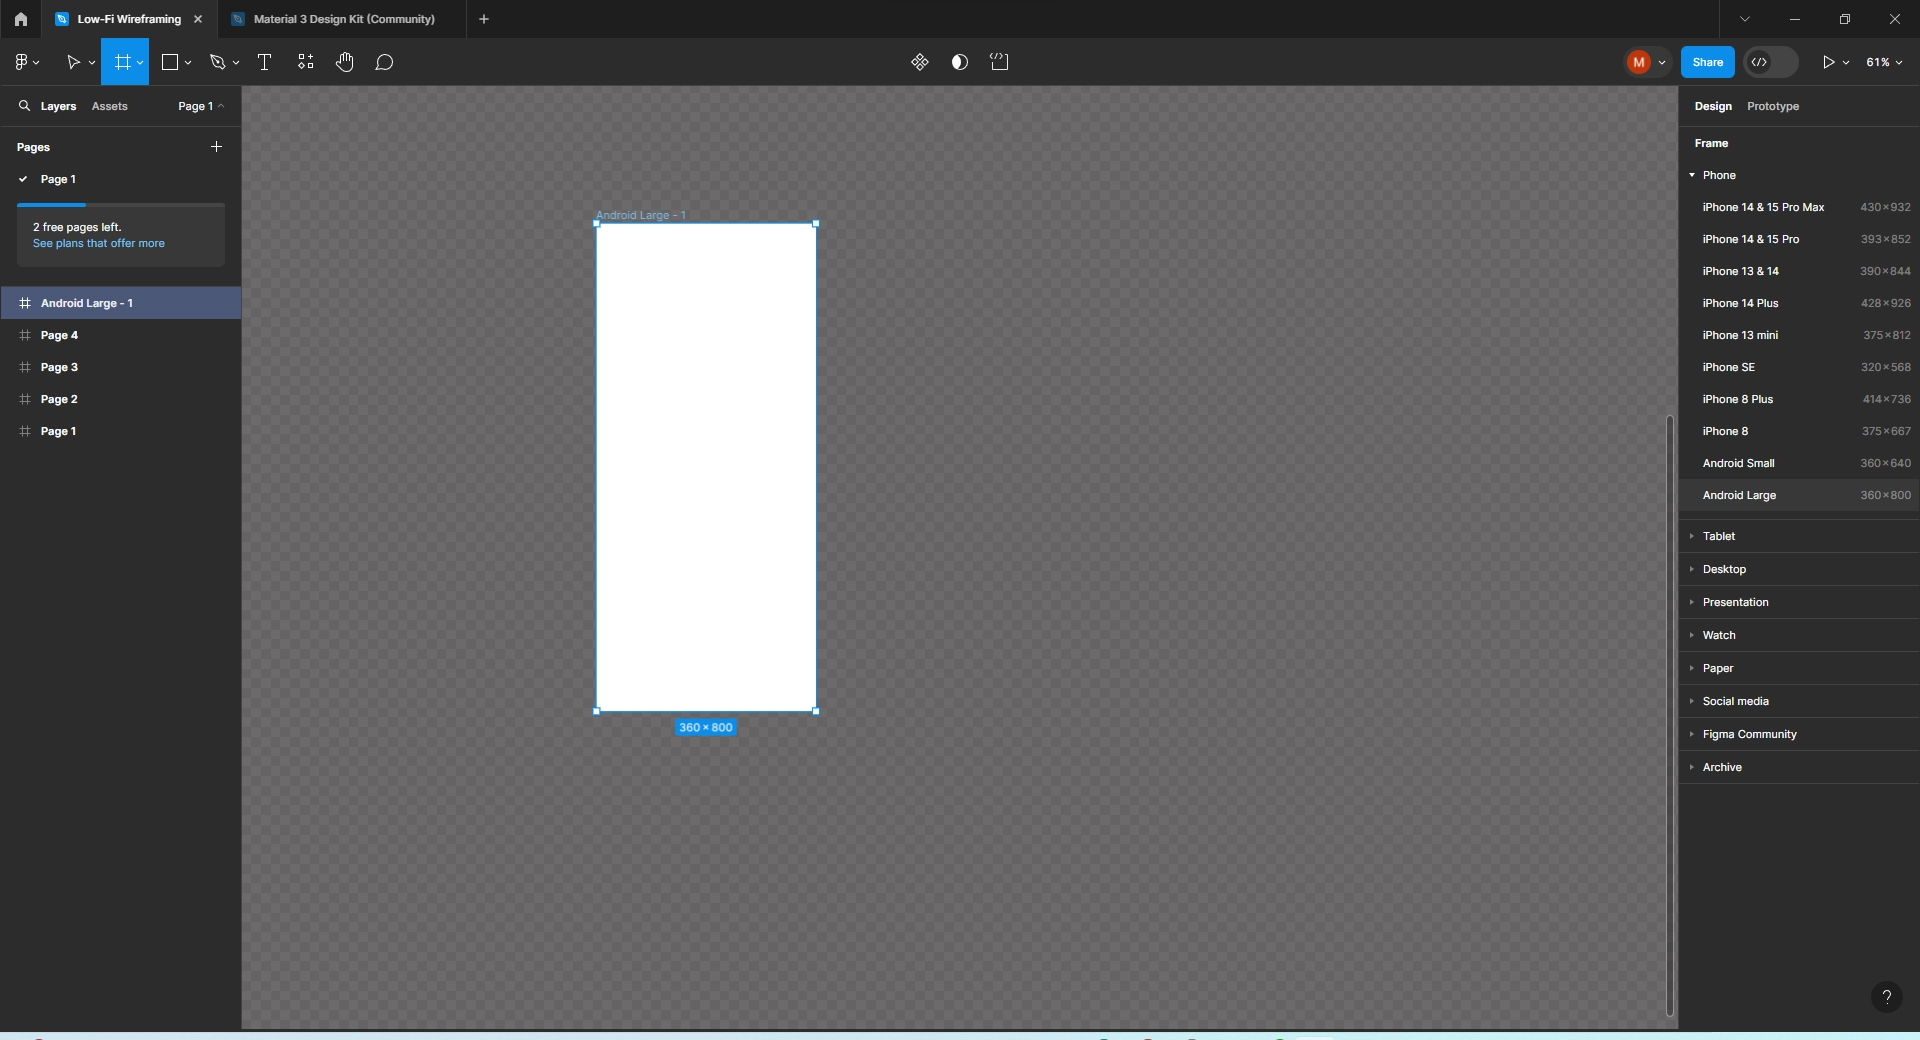Select the Pen tool

[x=217, y=62]
